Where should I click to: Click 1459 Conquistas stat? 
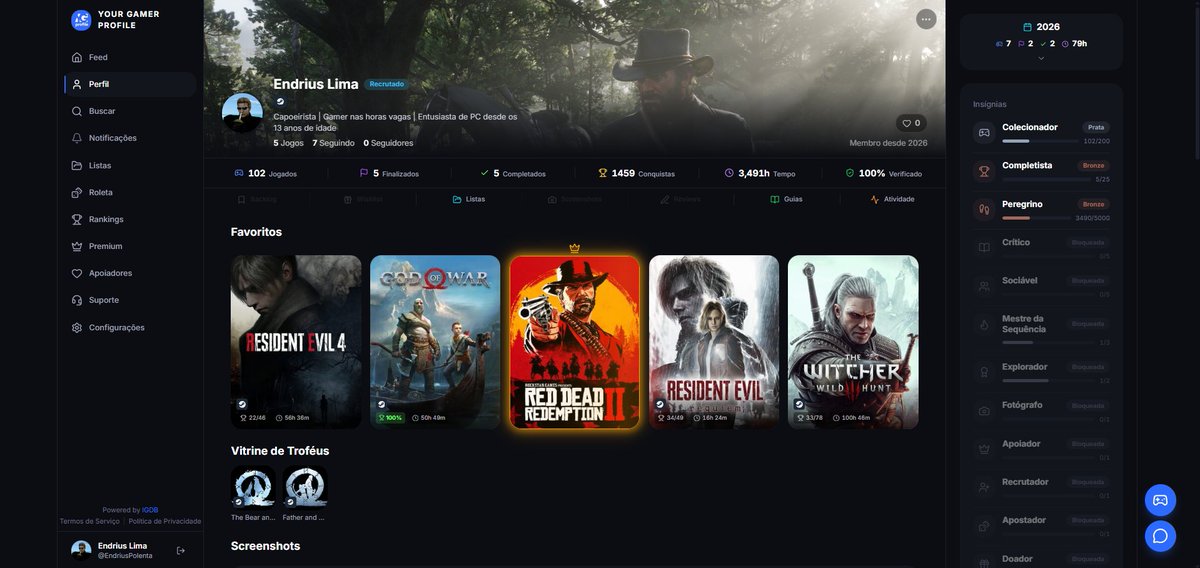click(636, 173)
